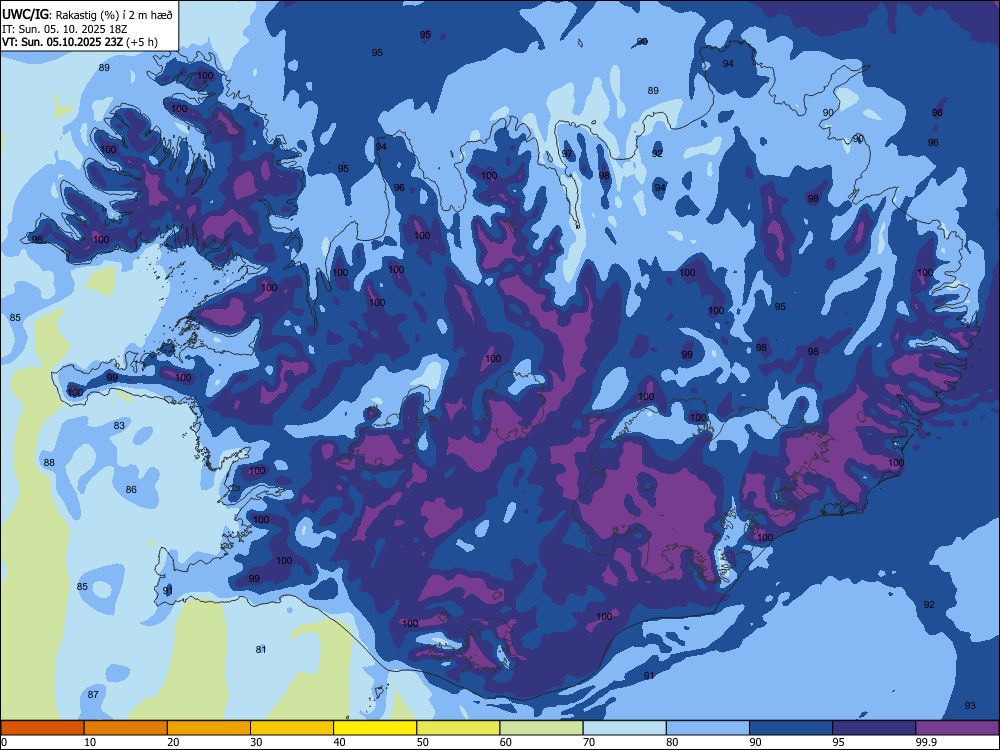This screenshot has height=750, width=1000.
Task: Click the '60' legend tick label
Action: click(506, 742)
